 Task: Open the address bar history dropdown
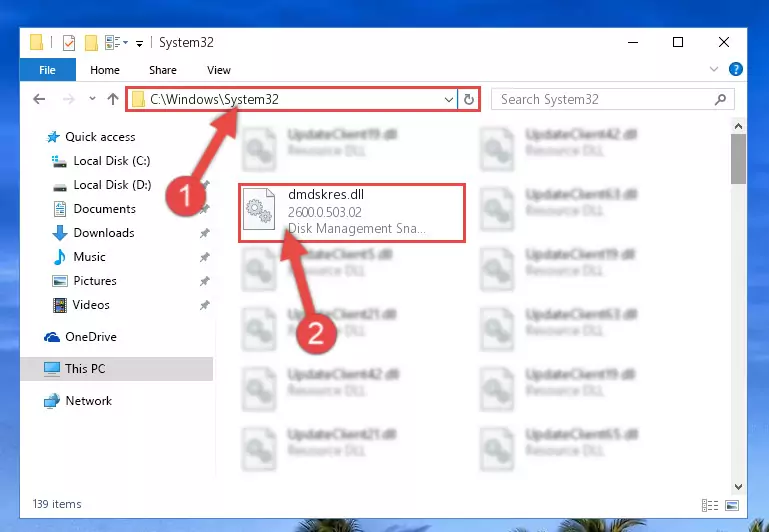448,100
